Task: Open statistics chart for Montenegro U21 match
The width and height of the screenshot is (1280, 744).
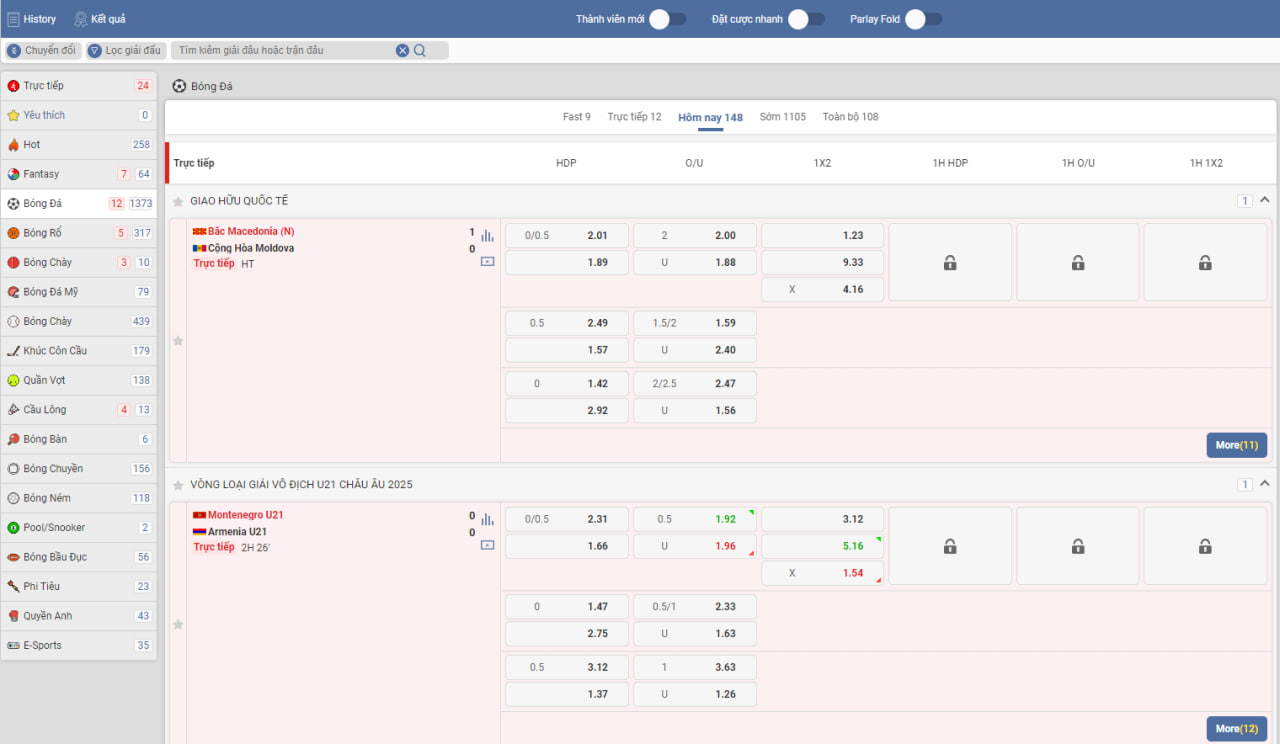Action: click(x=487, y=520)
